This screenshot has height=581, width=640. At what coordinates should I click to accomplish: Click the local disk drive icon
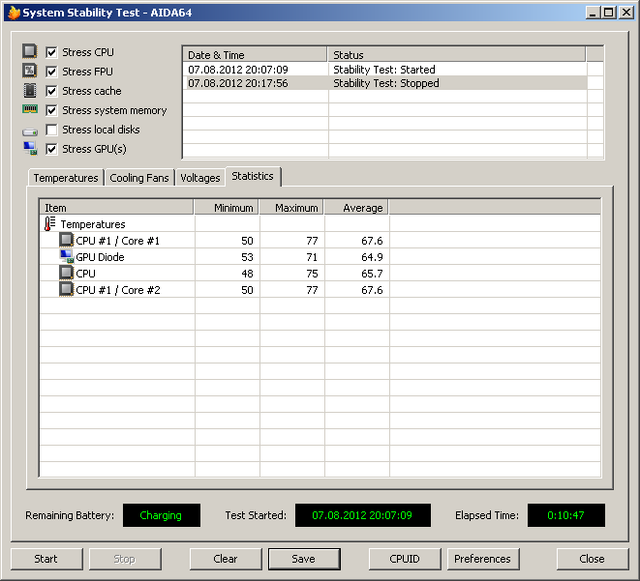(30, 130)
